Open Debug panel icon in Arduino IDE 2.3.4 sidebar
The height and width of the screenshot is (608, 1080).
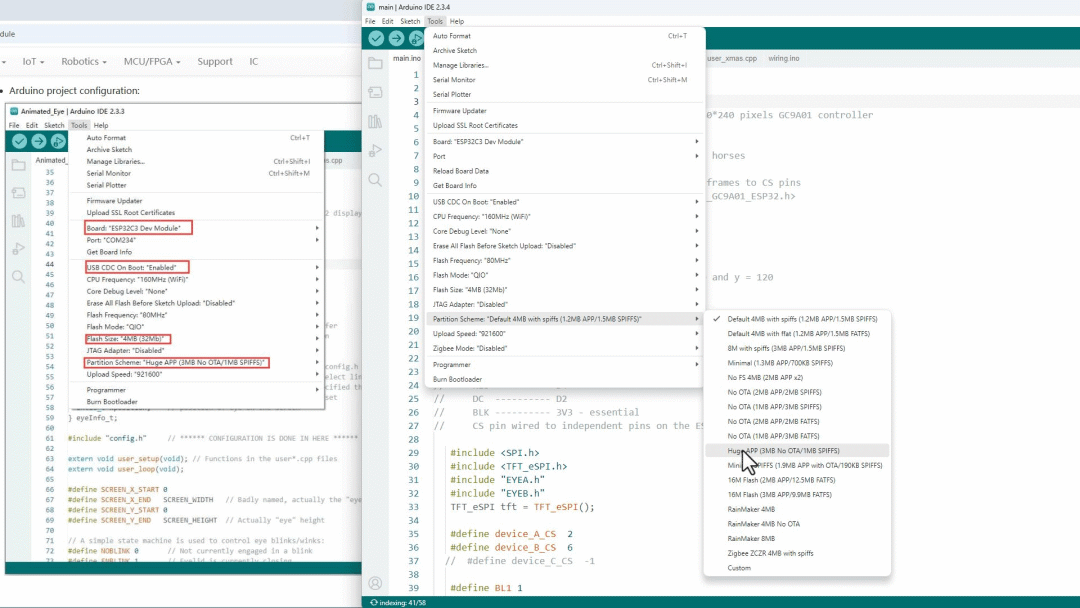[x=375, y=151]
